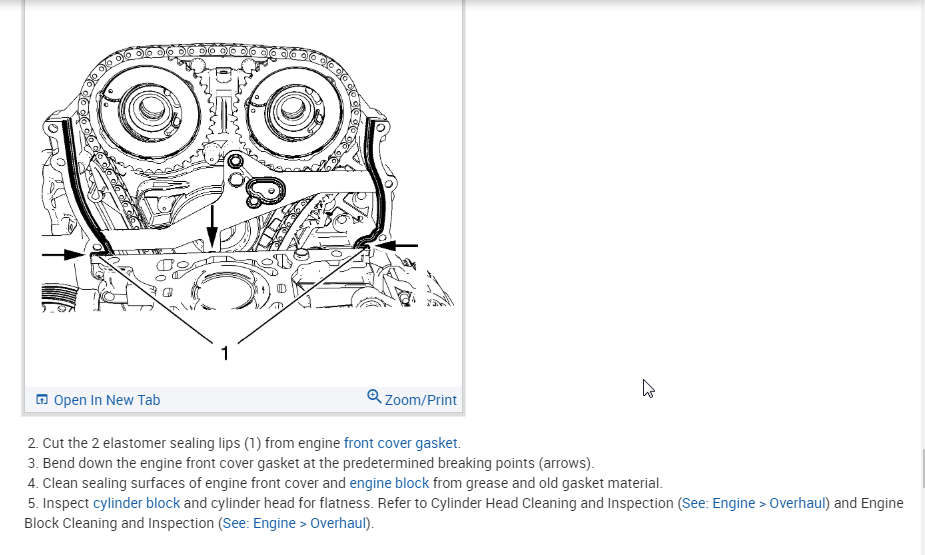The image size is (925, 555).
Task: Click the Open In New Tab icon
Action: (x=42, y=400)
